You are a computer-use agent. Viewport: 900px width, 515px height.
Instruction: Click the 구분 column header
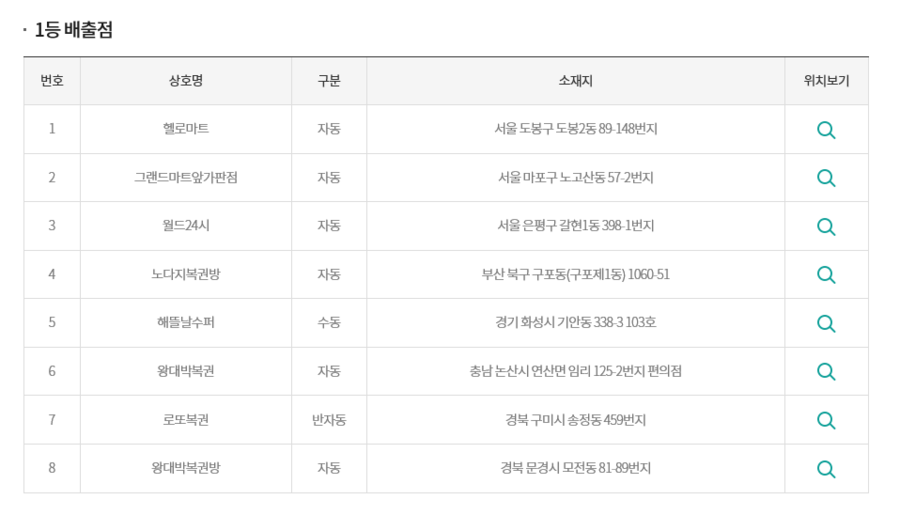(x=329, y=81)
